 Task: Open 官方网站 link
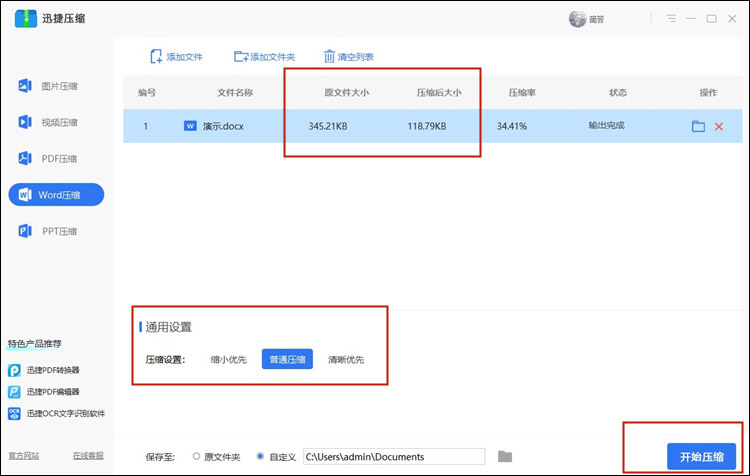pos(24,455)
